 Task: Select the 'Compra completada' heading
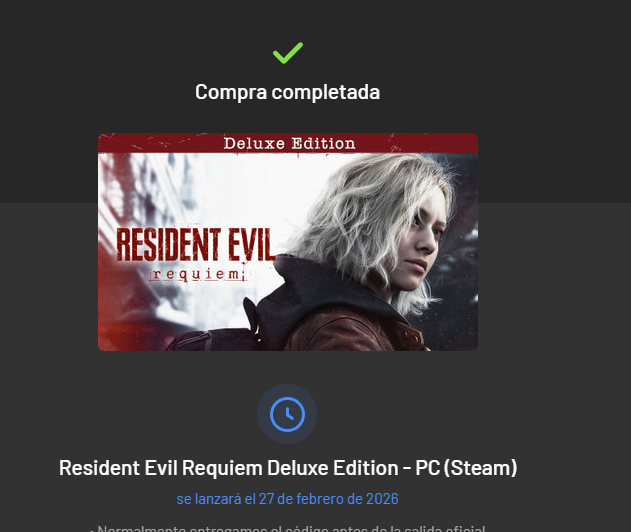tap(287, 92)
